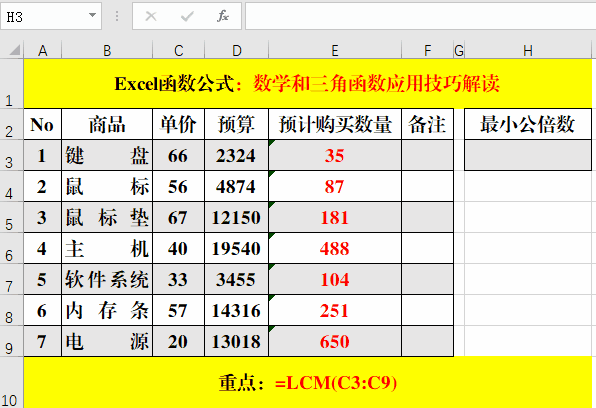
Task: Click the formula bar resize dots handle
Action: click(117, 16)
